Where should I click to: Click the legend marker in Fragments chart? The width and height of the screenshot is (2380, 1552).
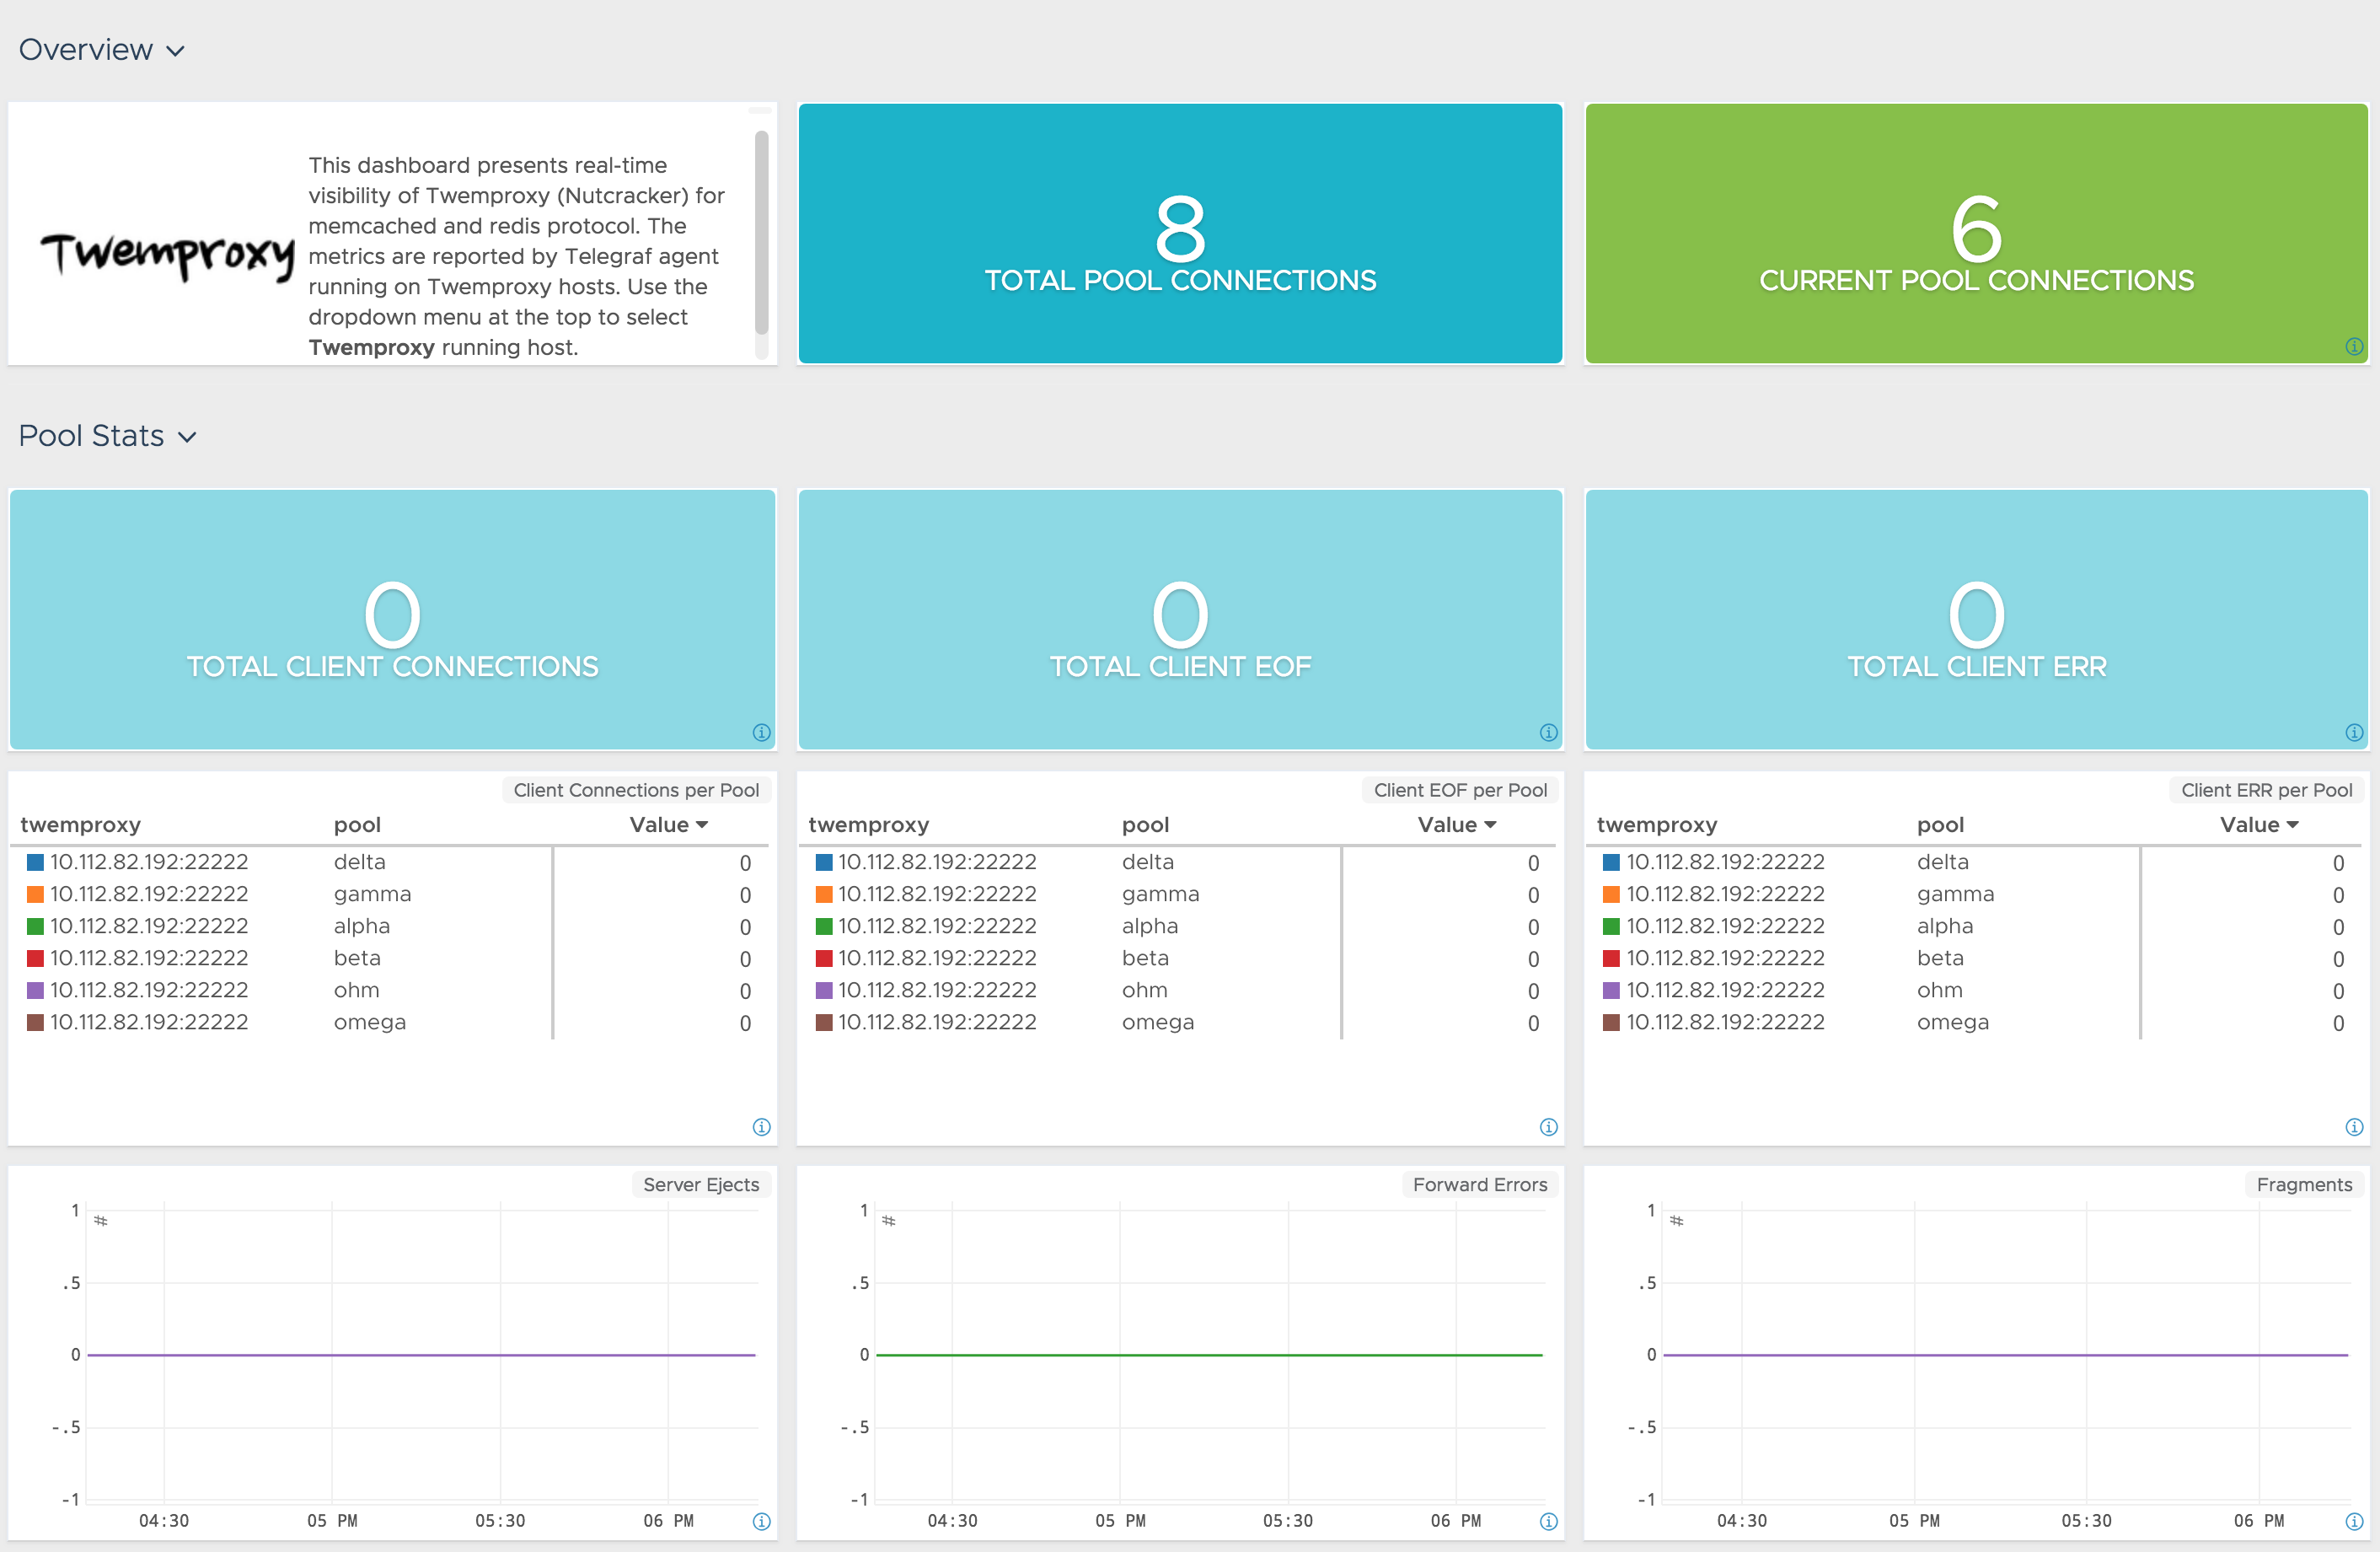1677,1221
